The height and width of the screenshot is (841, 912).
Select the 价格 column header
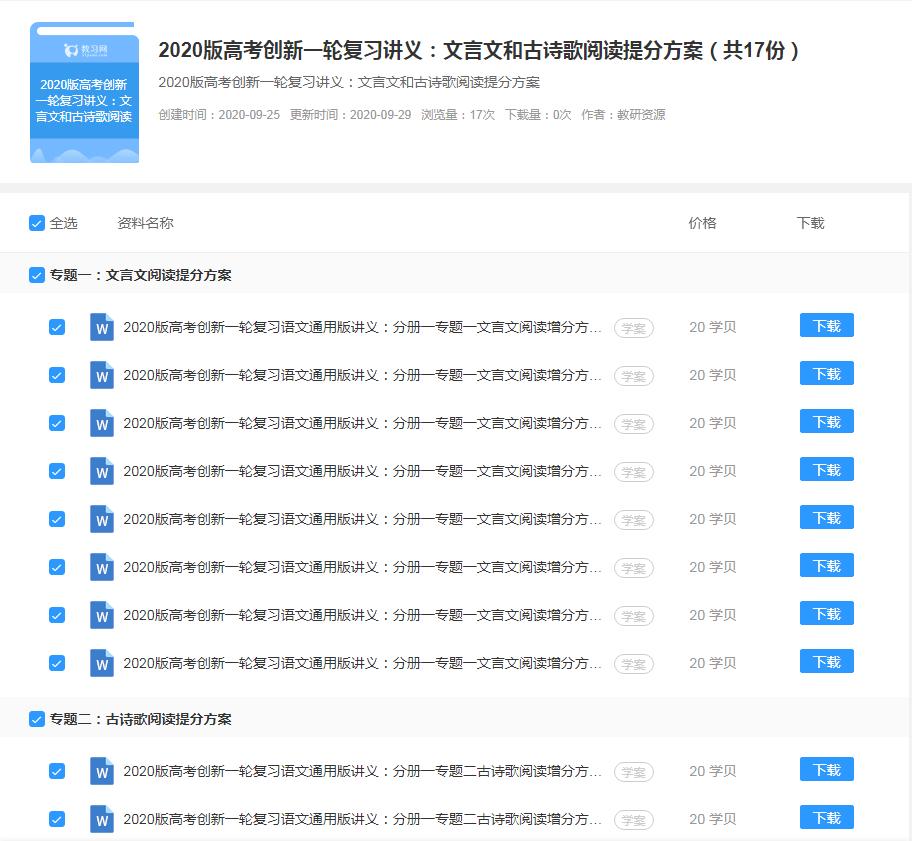click(703, 223)
